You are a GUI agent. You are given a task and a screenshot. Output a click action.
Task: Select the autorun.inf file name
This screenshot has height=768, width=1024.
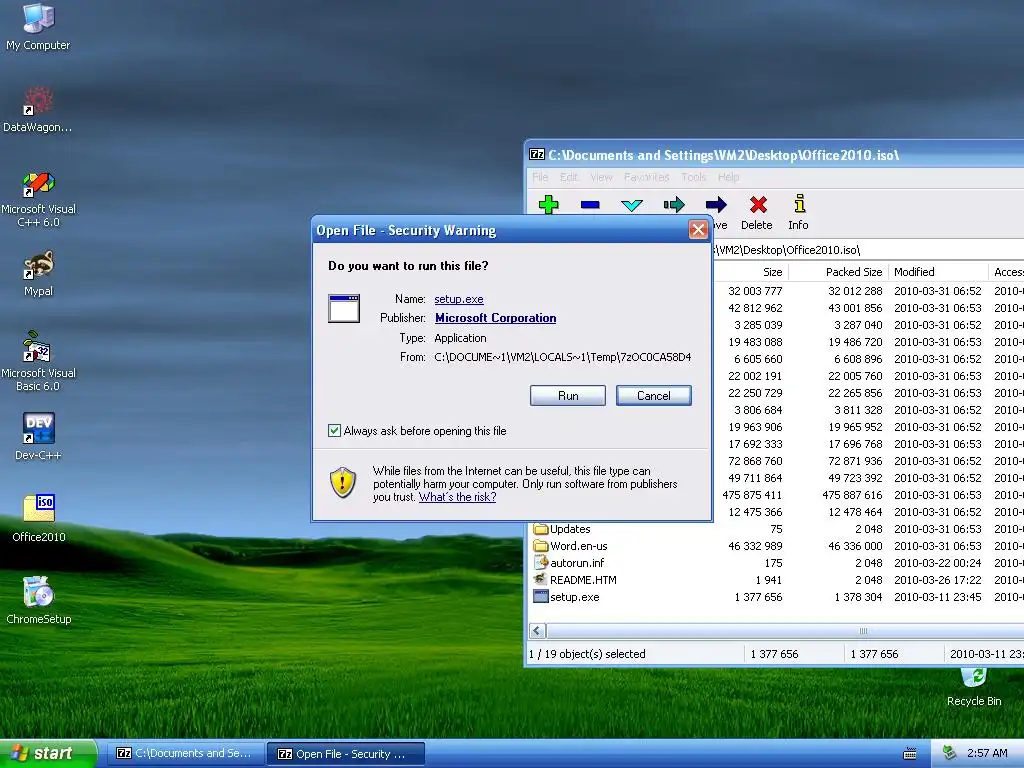(577, 563)
